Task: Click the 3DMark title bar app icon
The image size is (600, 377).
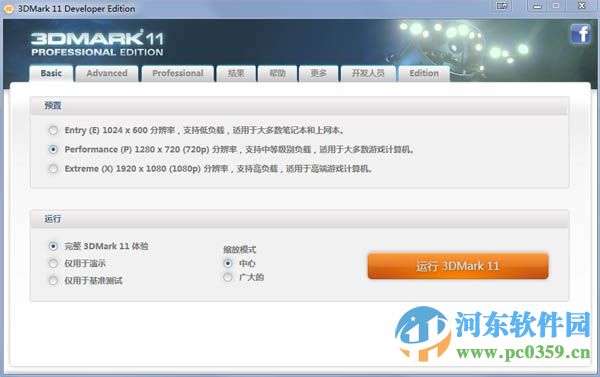Action: coord(8,8)
